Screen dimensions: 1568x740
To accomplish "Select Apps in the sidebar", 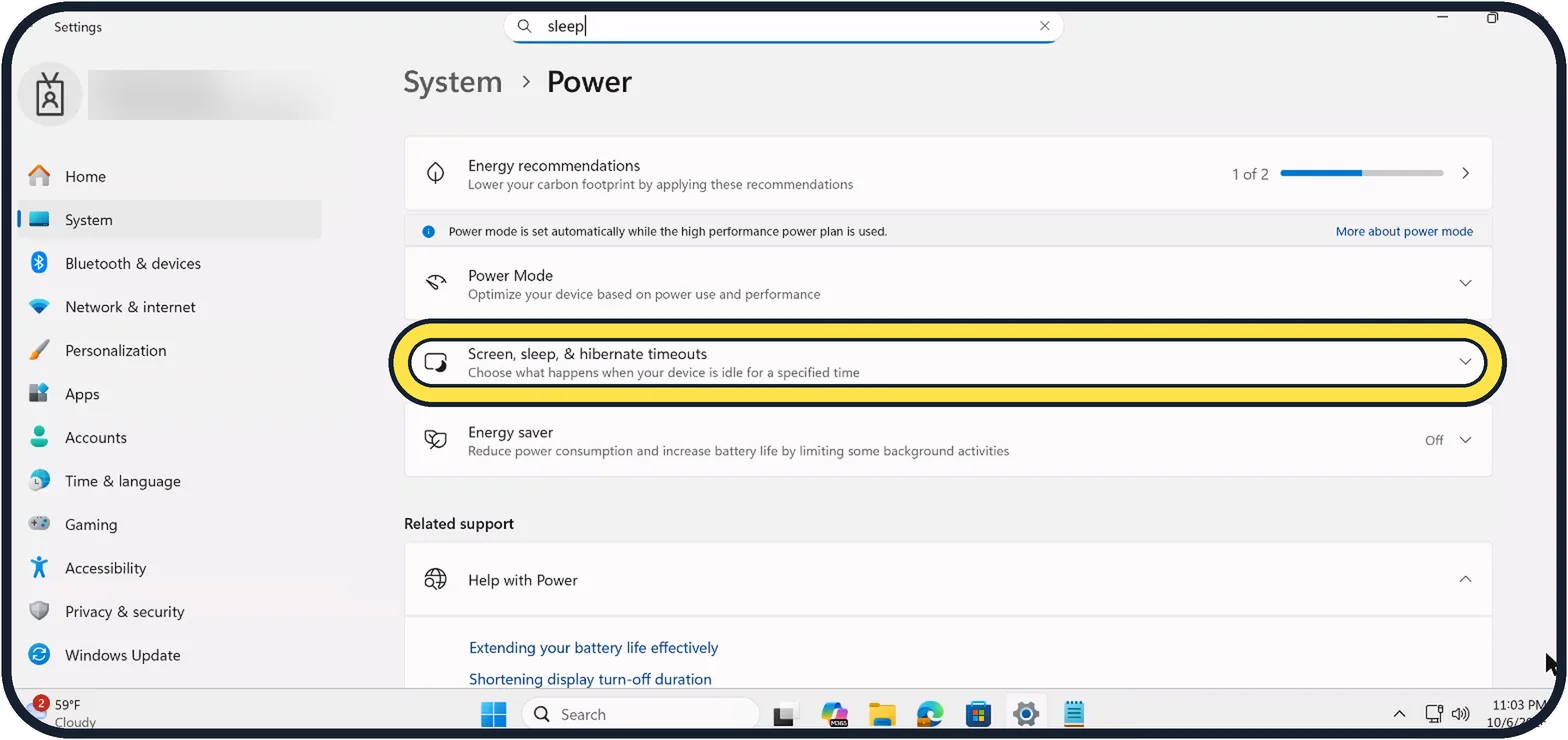I will pyautogui.click(x=170, y=394).
